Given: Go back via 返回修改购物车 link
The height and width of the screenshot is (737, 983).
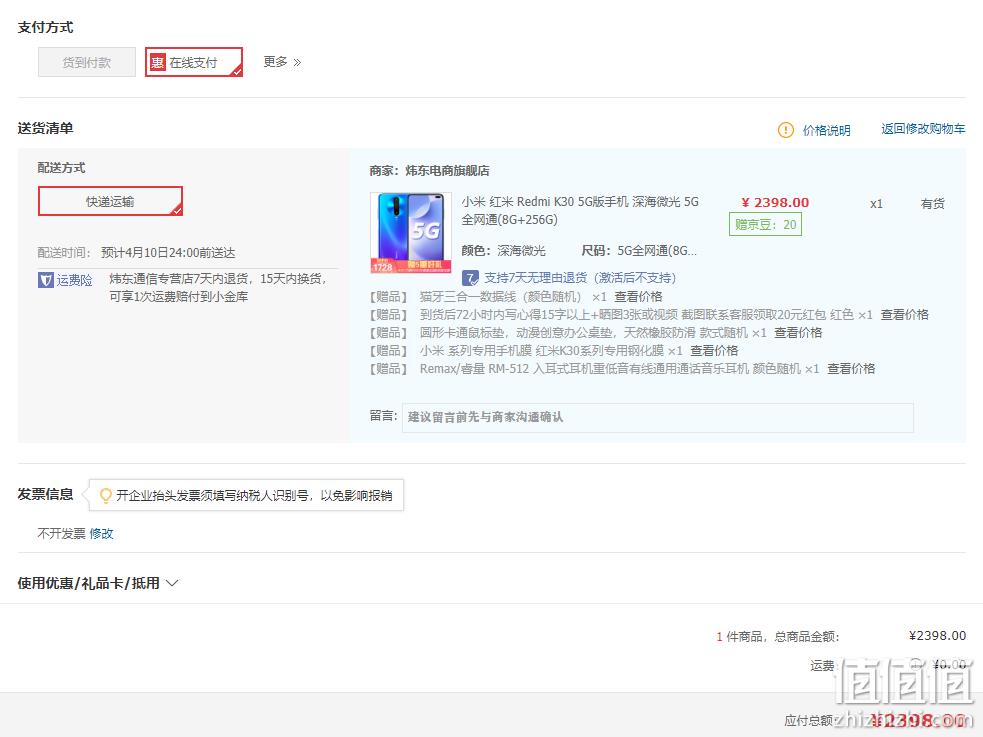Looking at the screenshot, I should pos(923,128).
